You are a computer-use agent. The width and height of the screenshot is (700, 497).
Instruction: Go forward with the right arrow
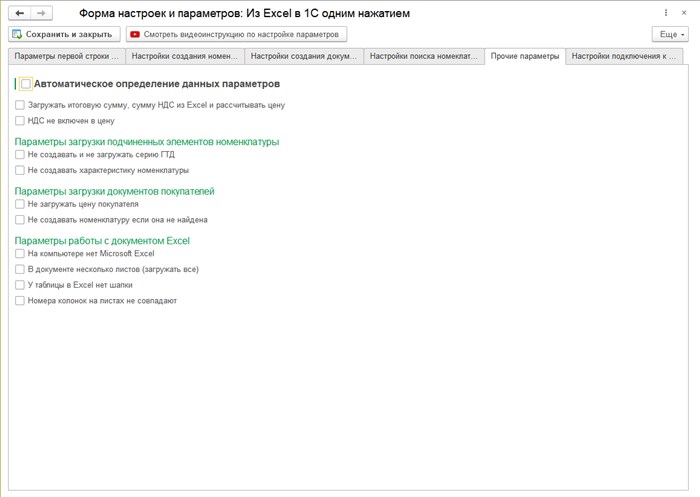41,13
